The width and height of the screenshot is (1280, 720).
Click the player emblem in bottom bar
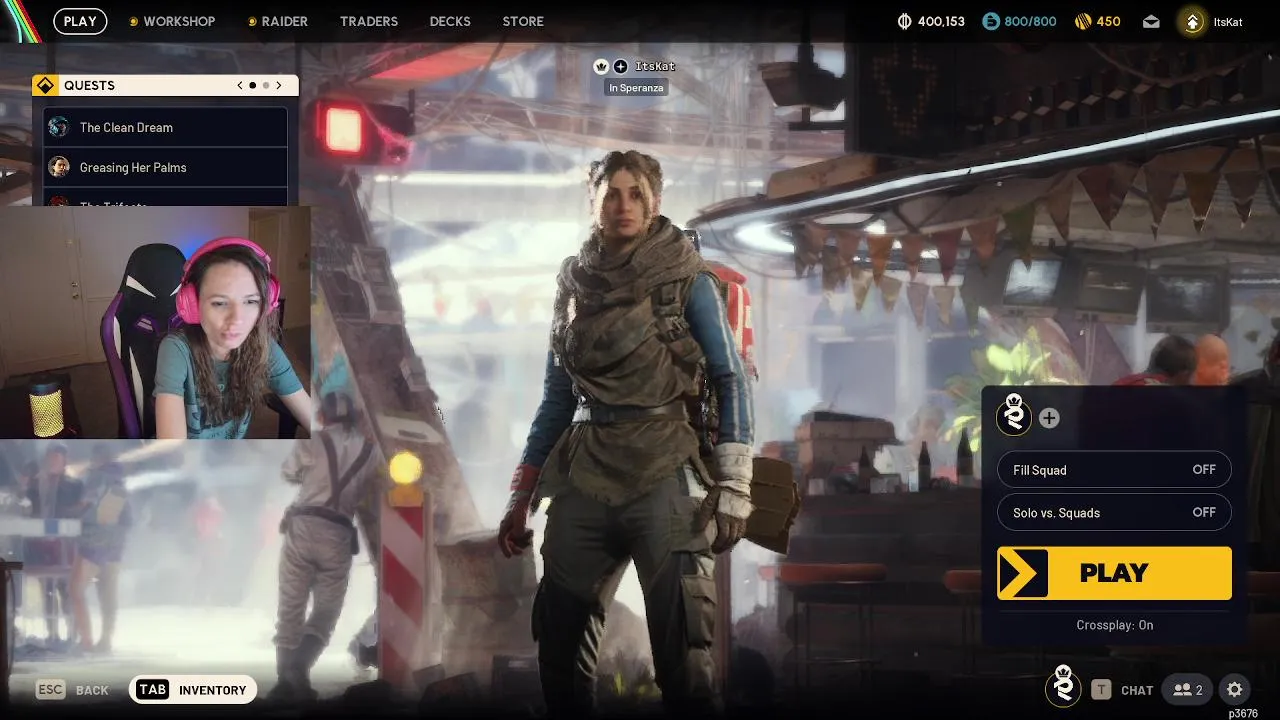tap(1063, 686)
